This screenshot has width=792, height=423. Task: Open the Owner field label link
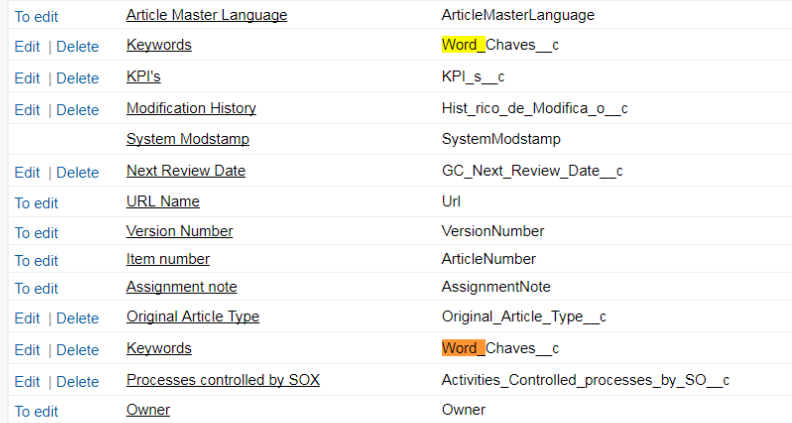coord(148,410)
